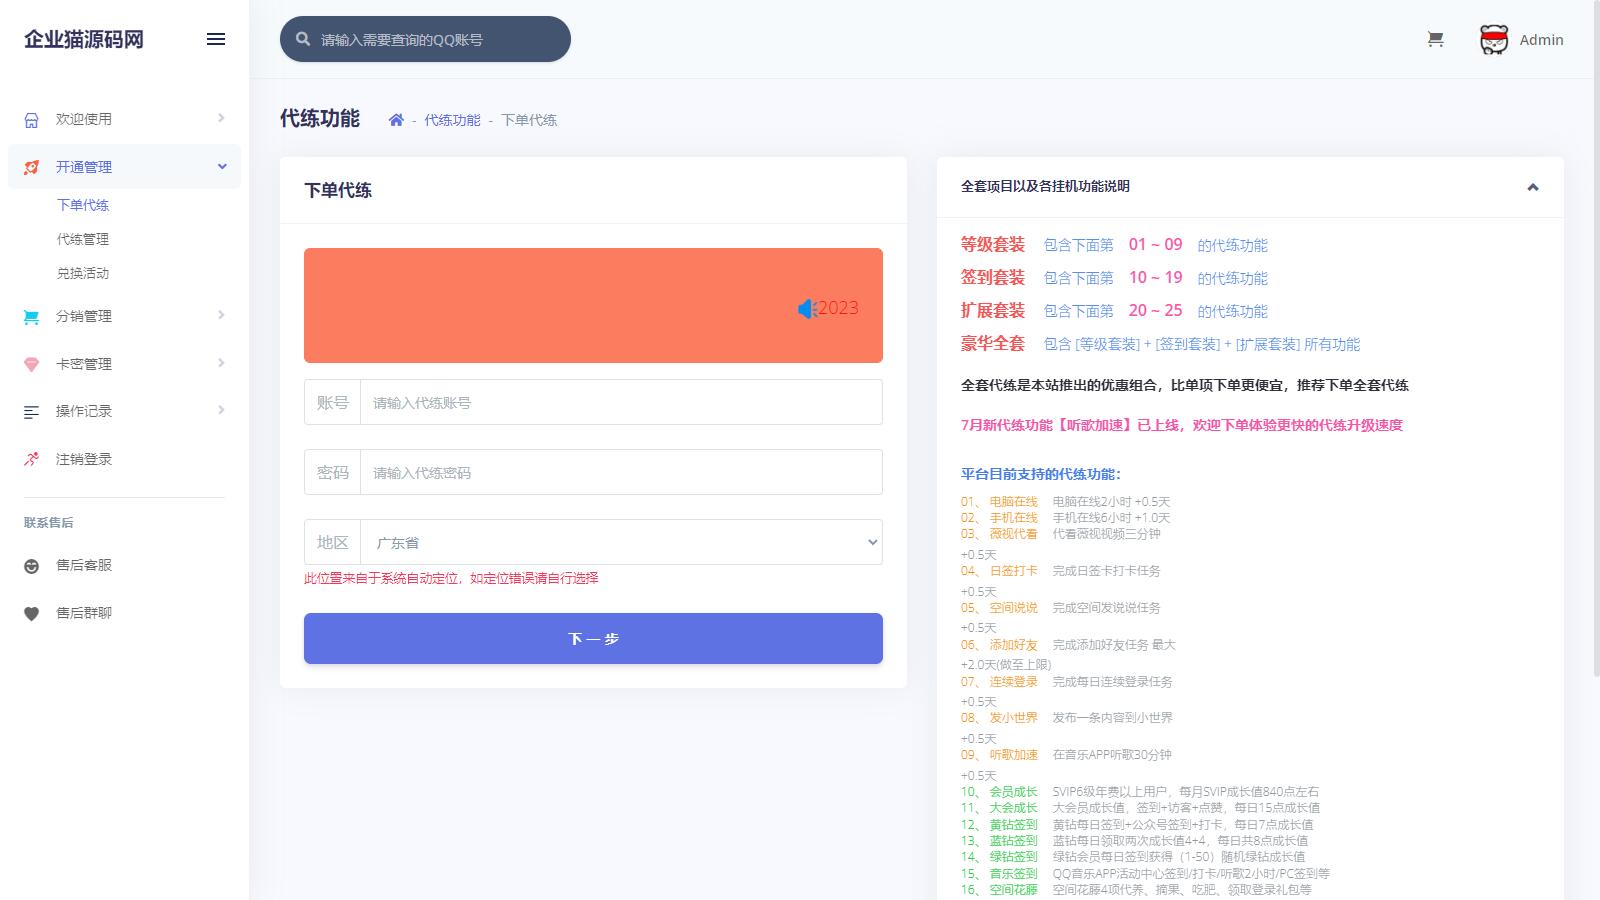Click the hamburger menu icon to toggle the sidebar
The height and width of the screenshot is (900, 1600).
click(216, 39)
